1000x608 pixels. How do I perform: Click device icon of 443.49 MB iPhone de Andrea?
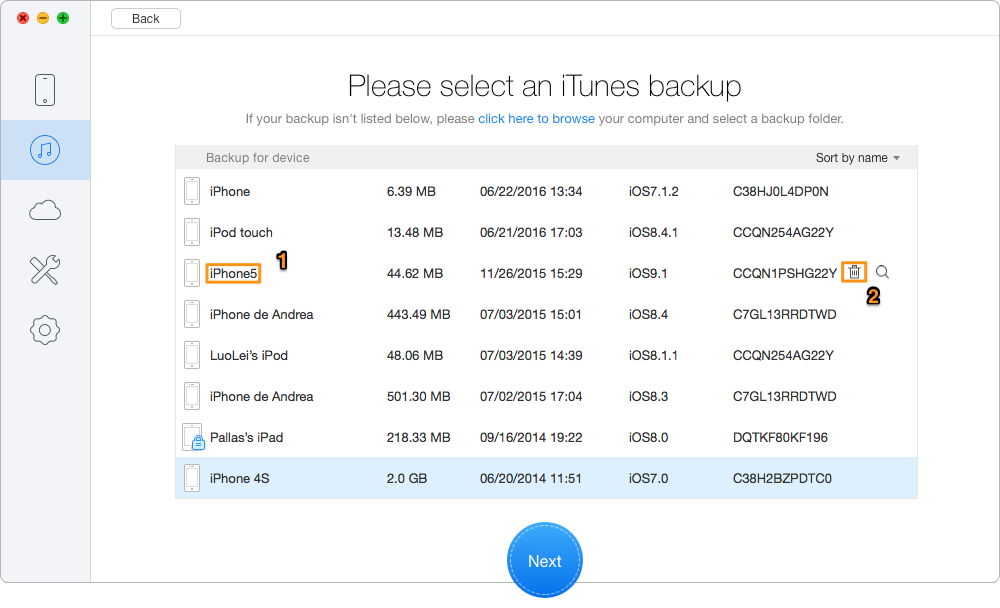192,315
